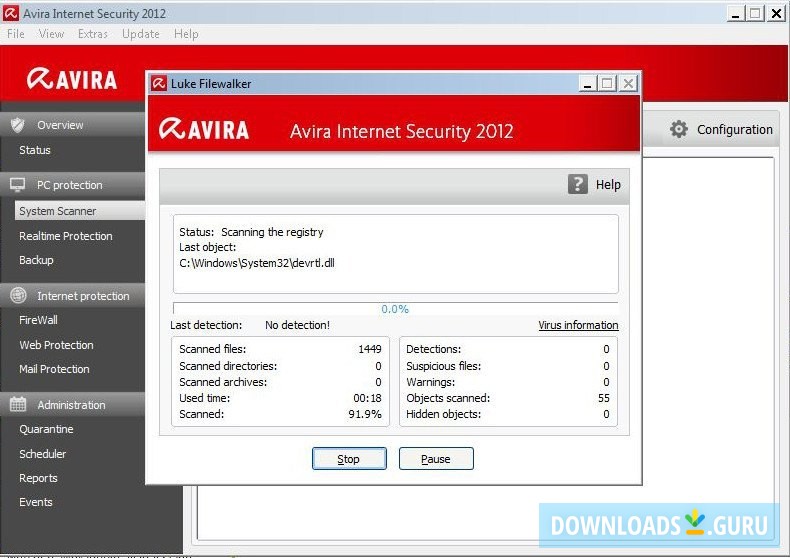Open FireWall in the sidebar

(x=38, y=320)
